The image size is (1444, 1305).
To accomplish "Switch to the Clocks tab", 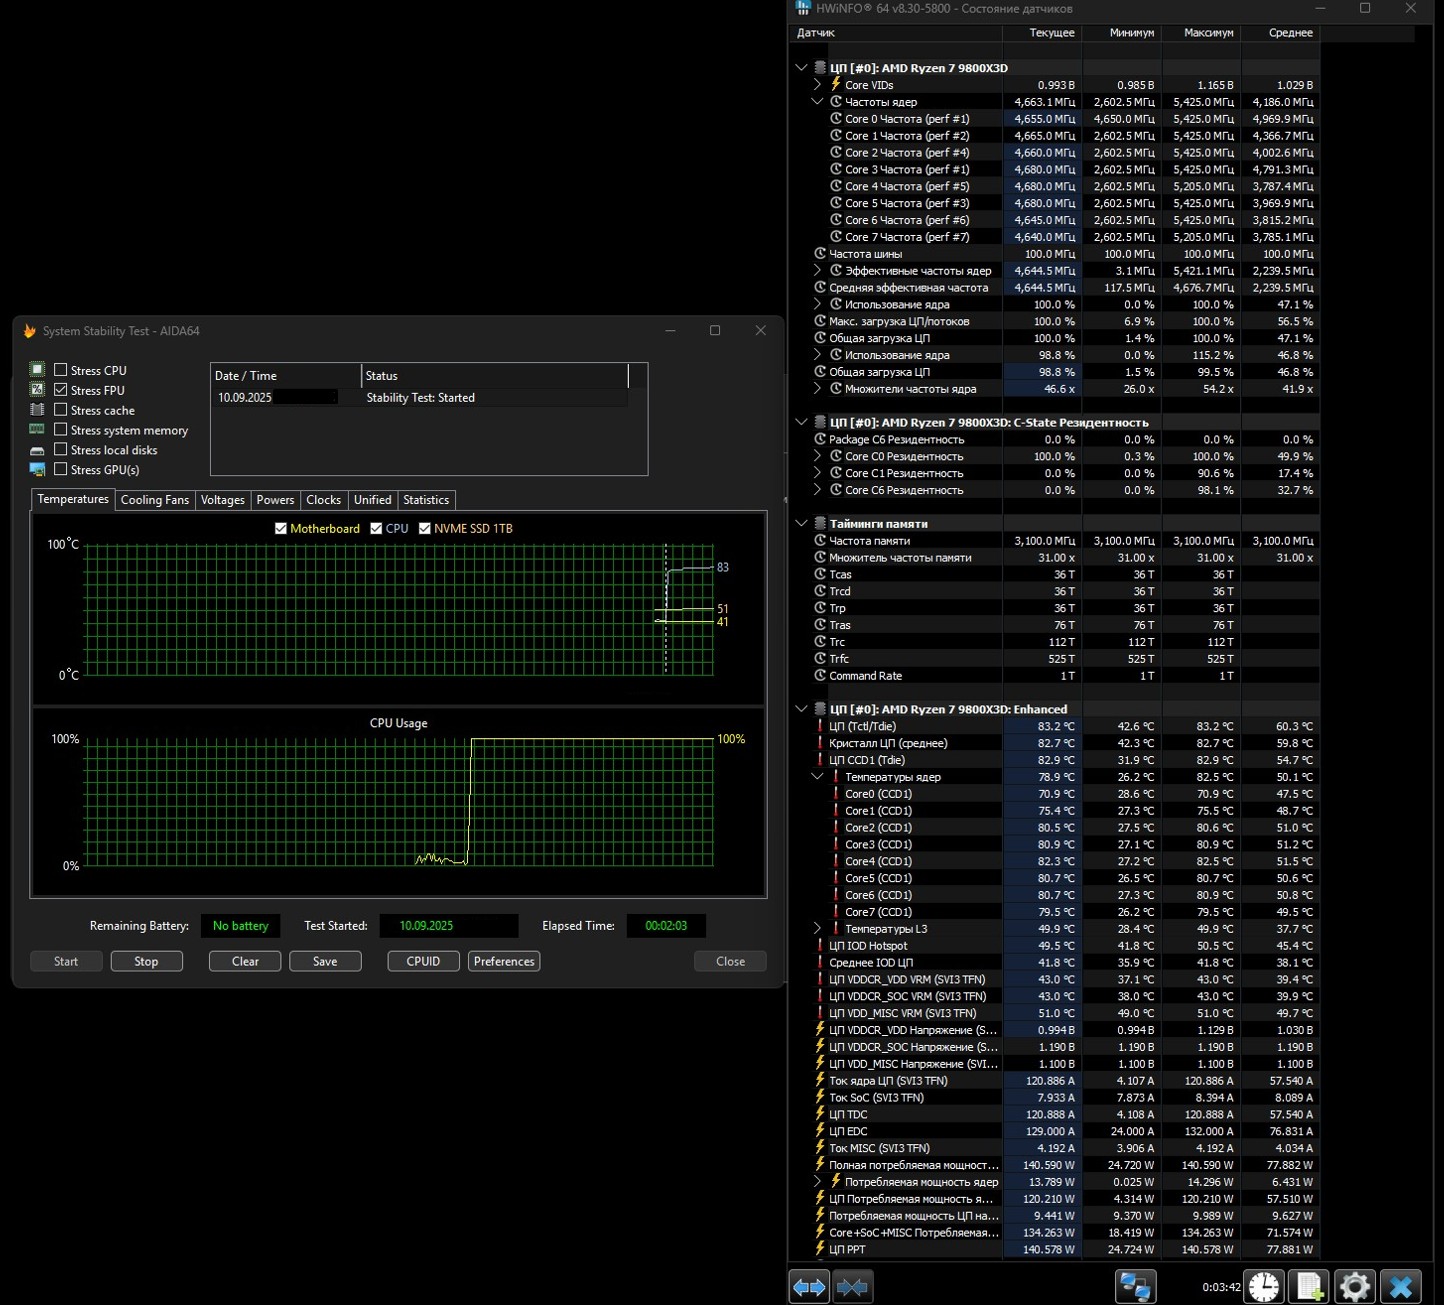I will (x=323, y=500).
